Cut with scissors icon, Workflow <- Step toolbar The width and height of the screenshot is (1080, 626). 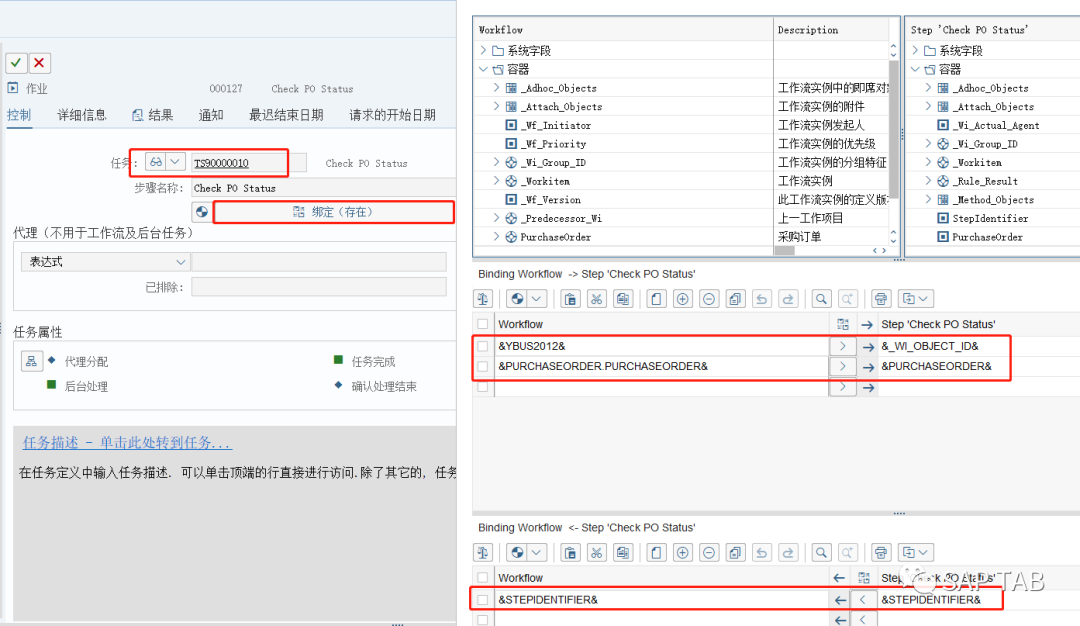coord(596,552)
